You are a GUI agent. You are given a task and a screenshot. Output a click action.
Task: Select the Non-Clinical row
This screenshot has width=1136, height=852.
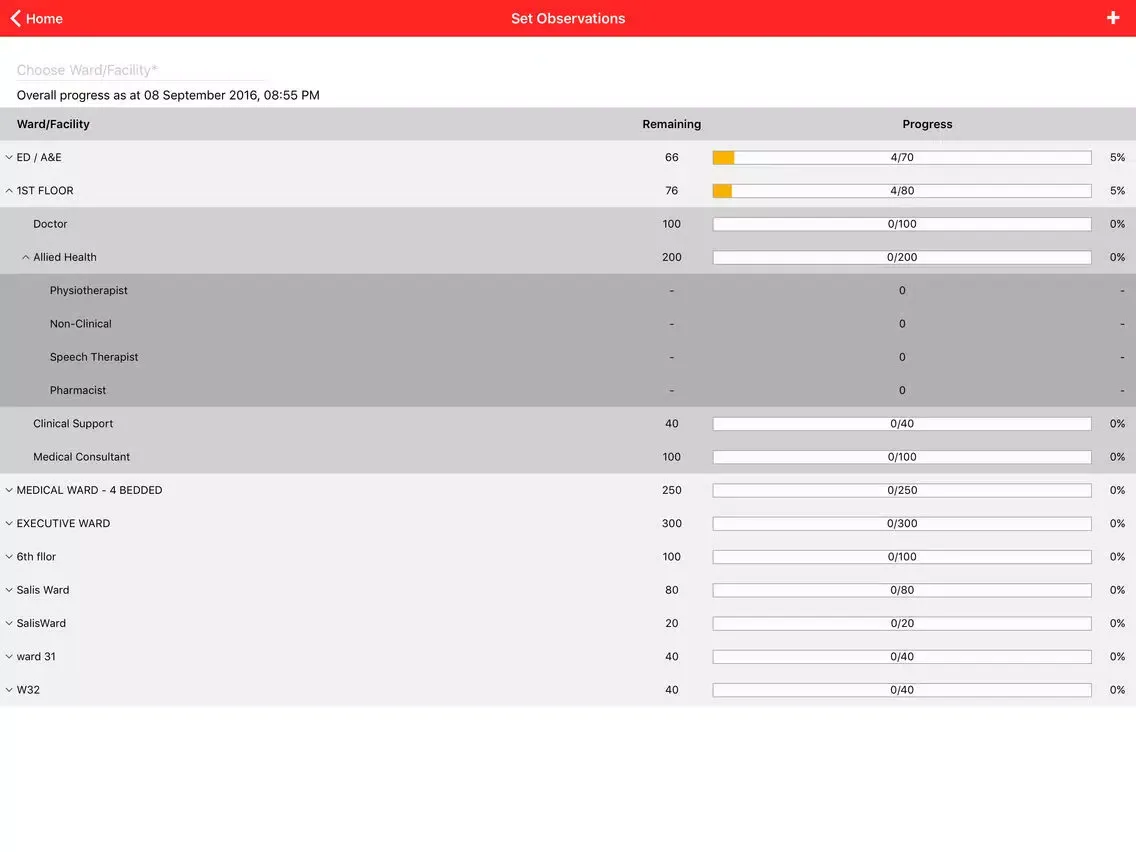coord(568,324)
